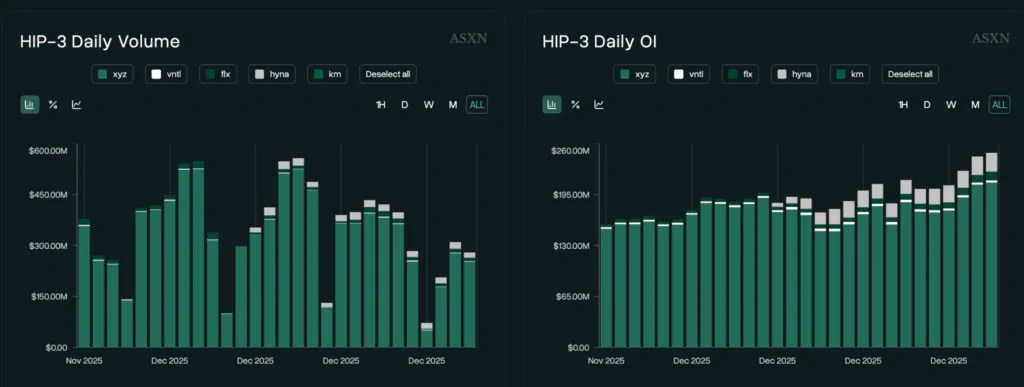The image size is (1024, 387).
Task: Click the lowest-volume bar under $150M near the Volume chart's end
Action: coord(426,335)
